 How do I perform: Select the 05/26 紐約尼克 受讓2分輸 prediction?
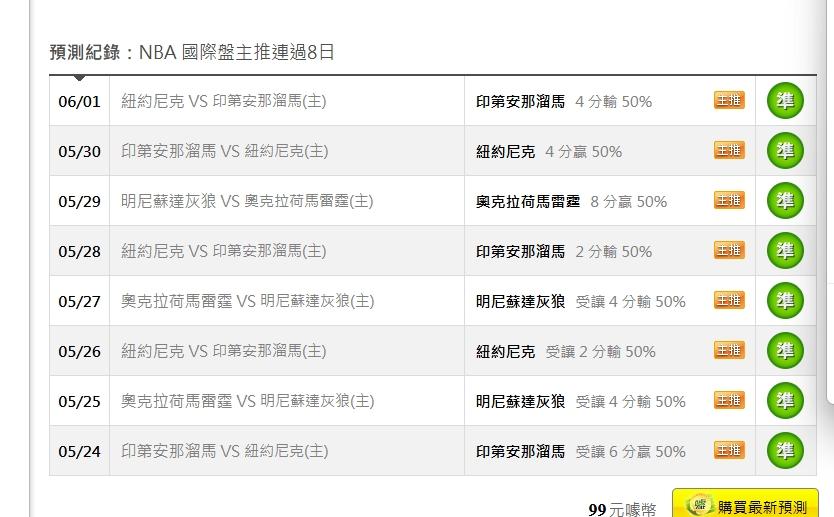(565, 352)
